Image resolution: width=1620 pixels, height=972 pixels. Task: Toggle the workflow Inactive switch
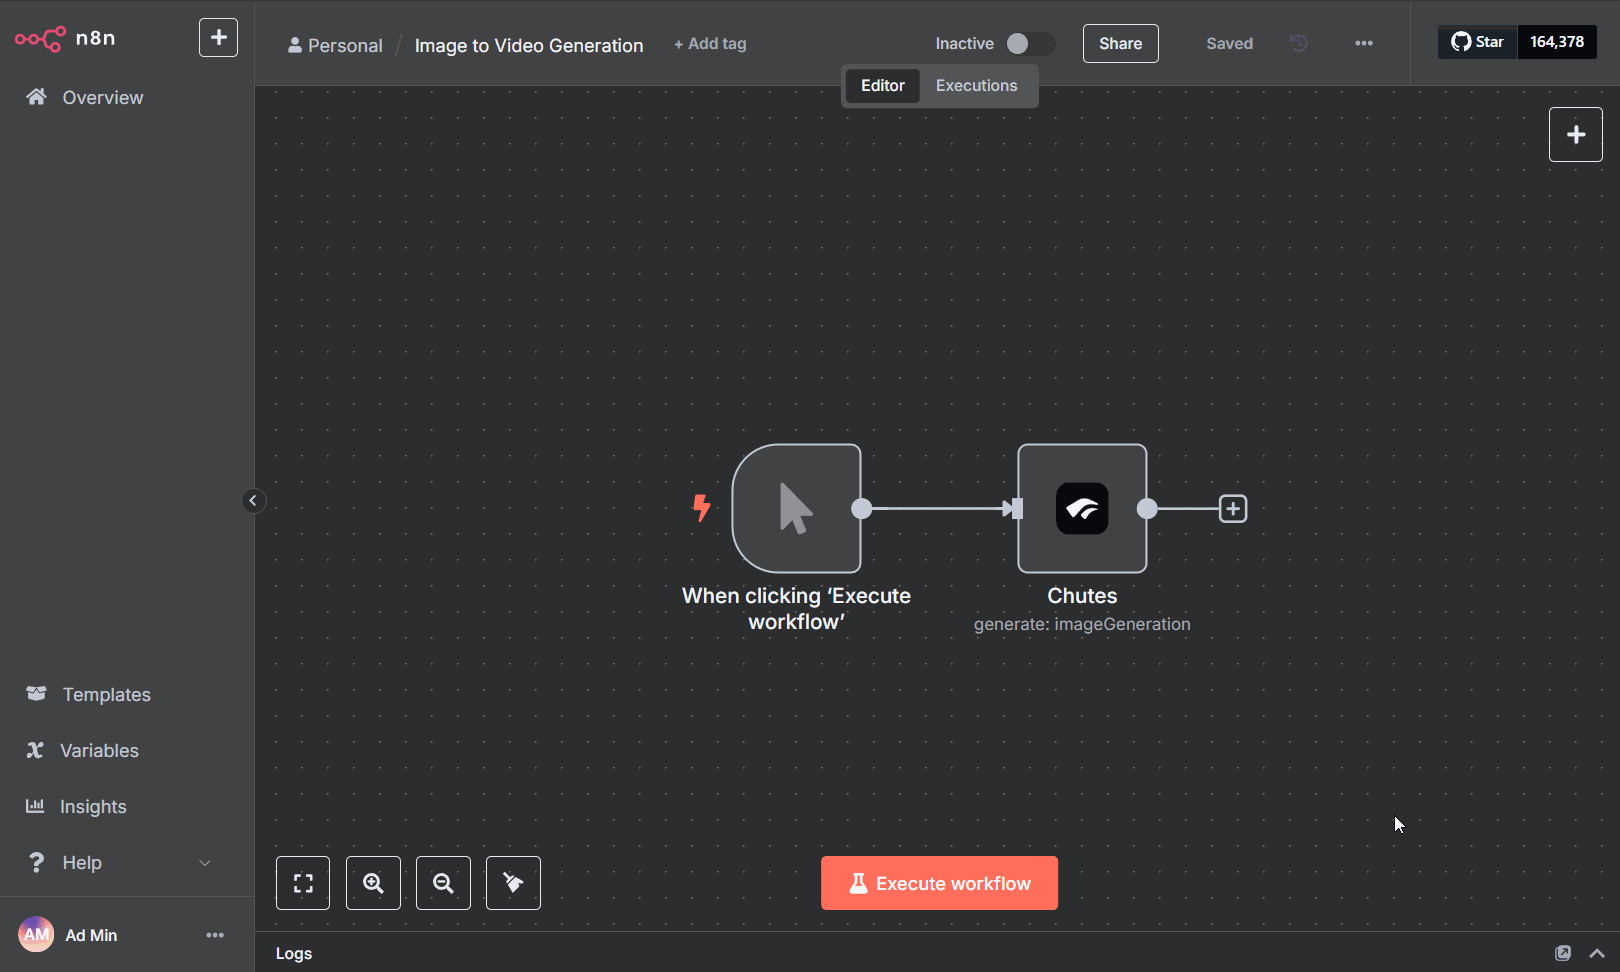(1030, 44)
